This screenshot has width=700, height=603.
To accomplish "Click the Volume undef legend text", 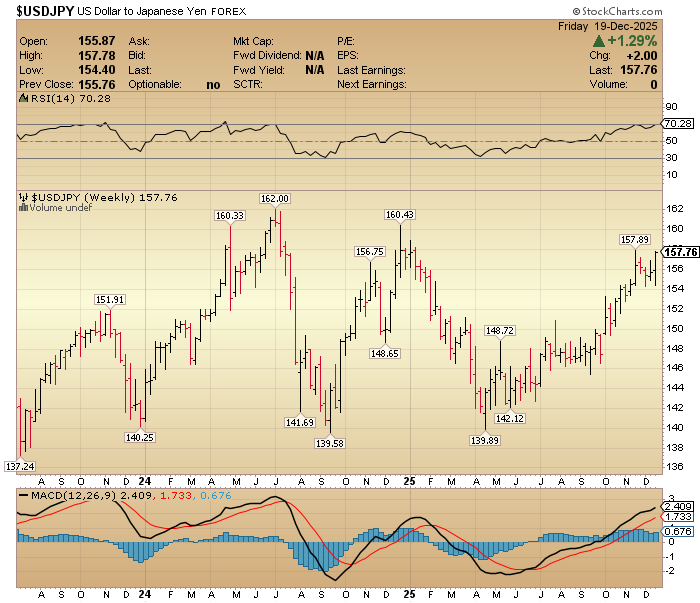I will [61, 208].
